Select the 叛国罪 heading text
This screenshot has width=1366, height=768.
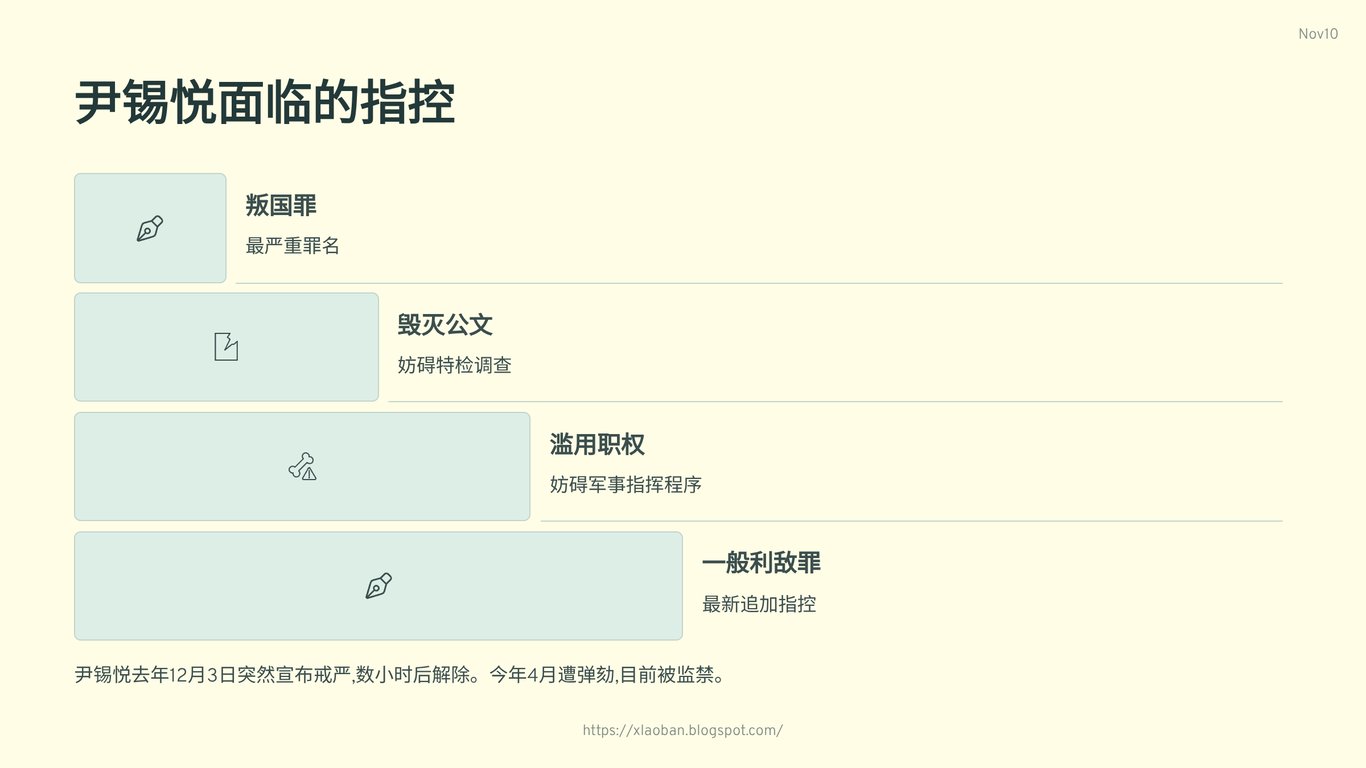[281, 206]
